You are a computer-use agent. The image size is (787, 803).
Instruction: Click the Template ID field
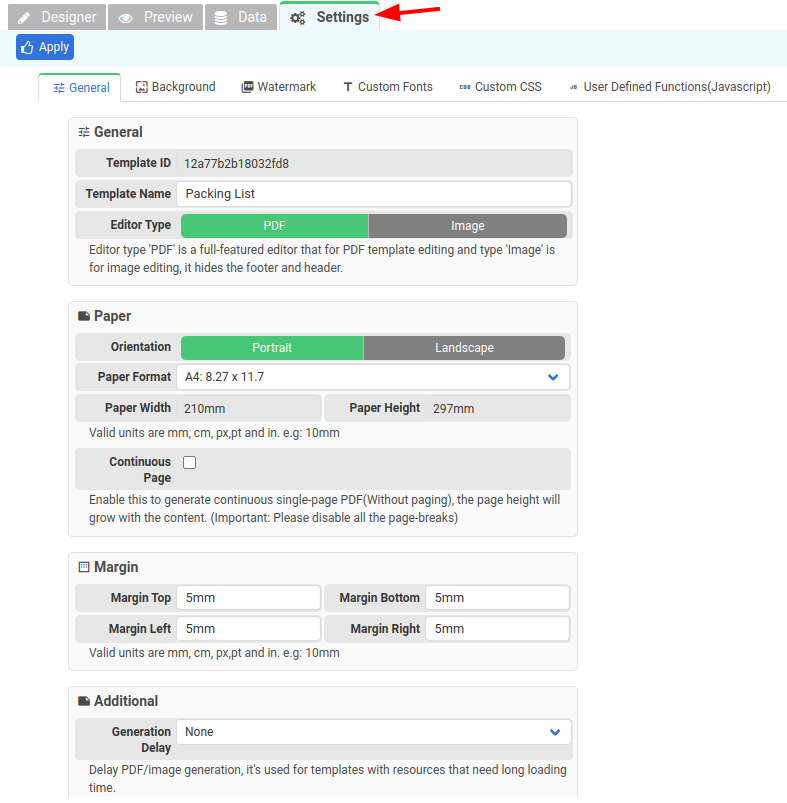[x=374, y=163]
